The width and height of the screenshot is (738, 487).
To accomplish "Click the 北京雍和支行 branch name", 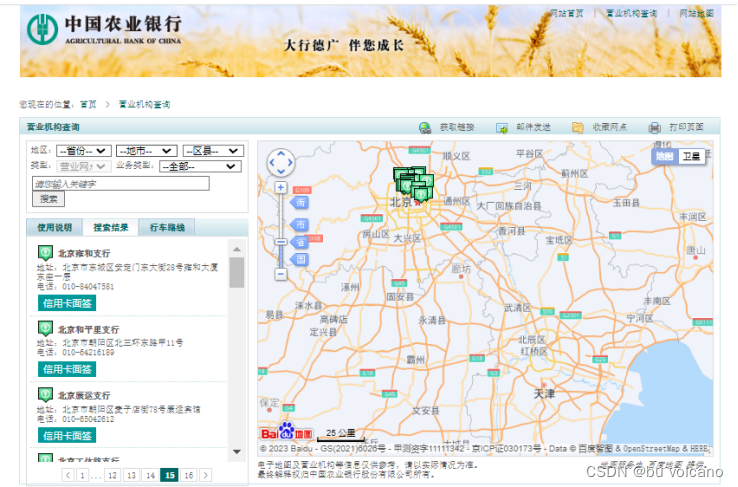I will click(84, 254).
